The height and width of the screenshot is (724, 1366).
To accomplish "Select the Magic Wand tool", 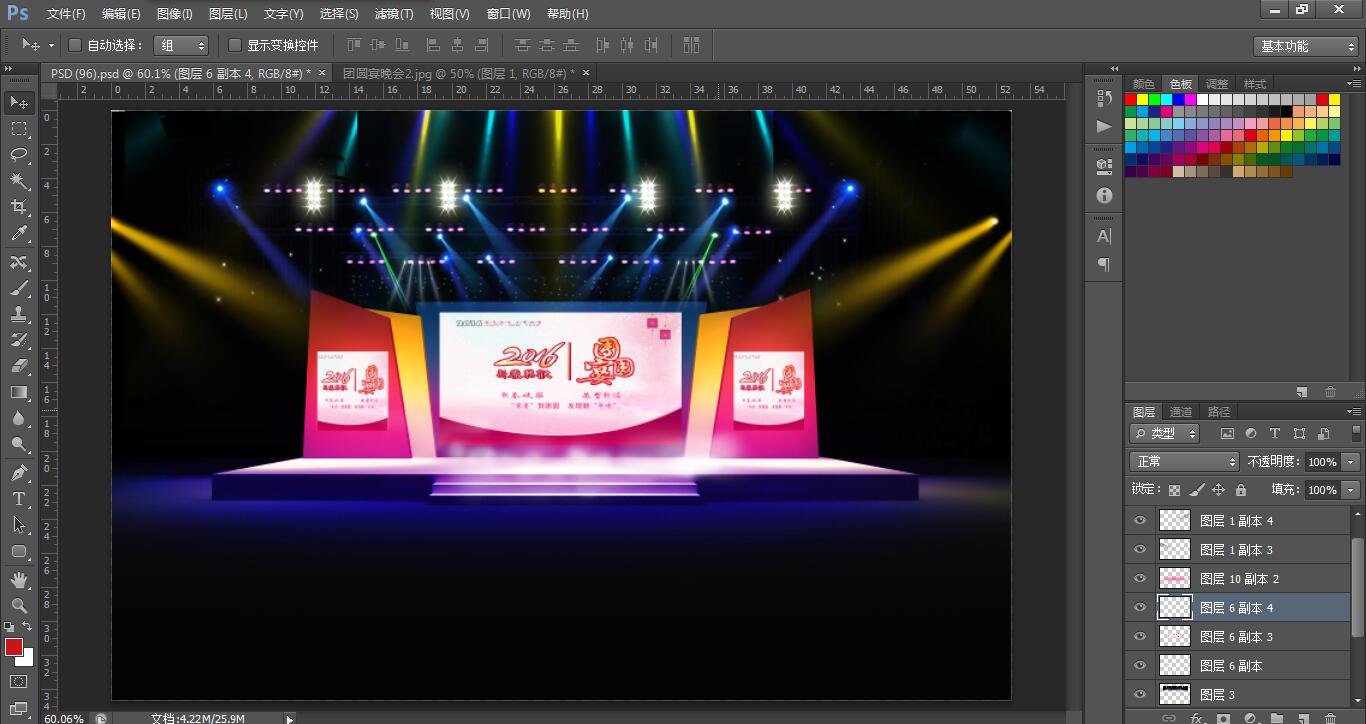I will (19, 181).
